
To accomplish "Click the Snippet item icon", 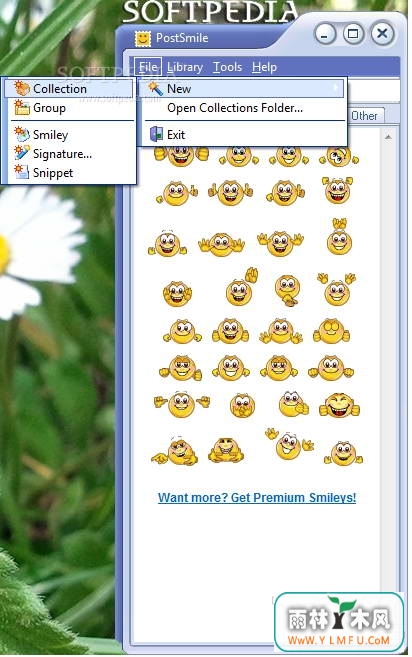I will pos(22,172).
